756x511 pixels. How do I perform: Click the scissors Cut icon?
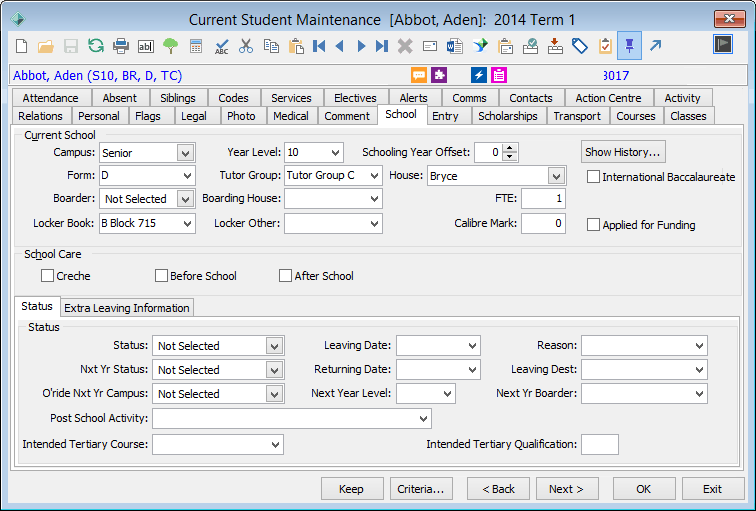pyautogui.click(x=246, y=46)
